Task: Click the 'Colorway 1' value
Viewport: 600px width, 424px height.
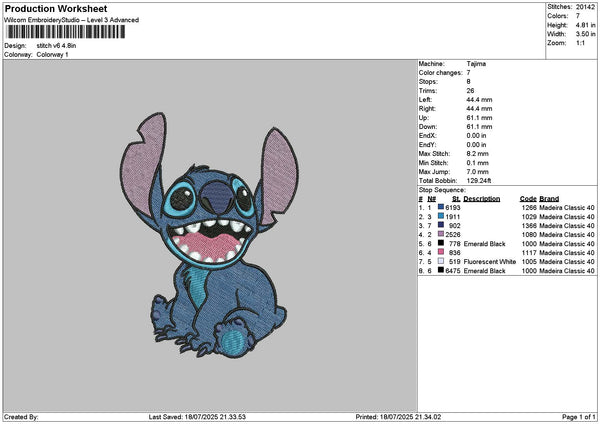Action: click(x=52, y=55)
